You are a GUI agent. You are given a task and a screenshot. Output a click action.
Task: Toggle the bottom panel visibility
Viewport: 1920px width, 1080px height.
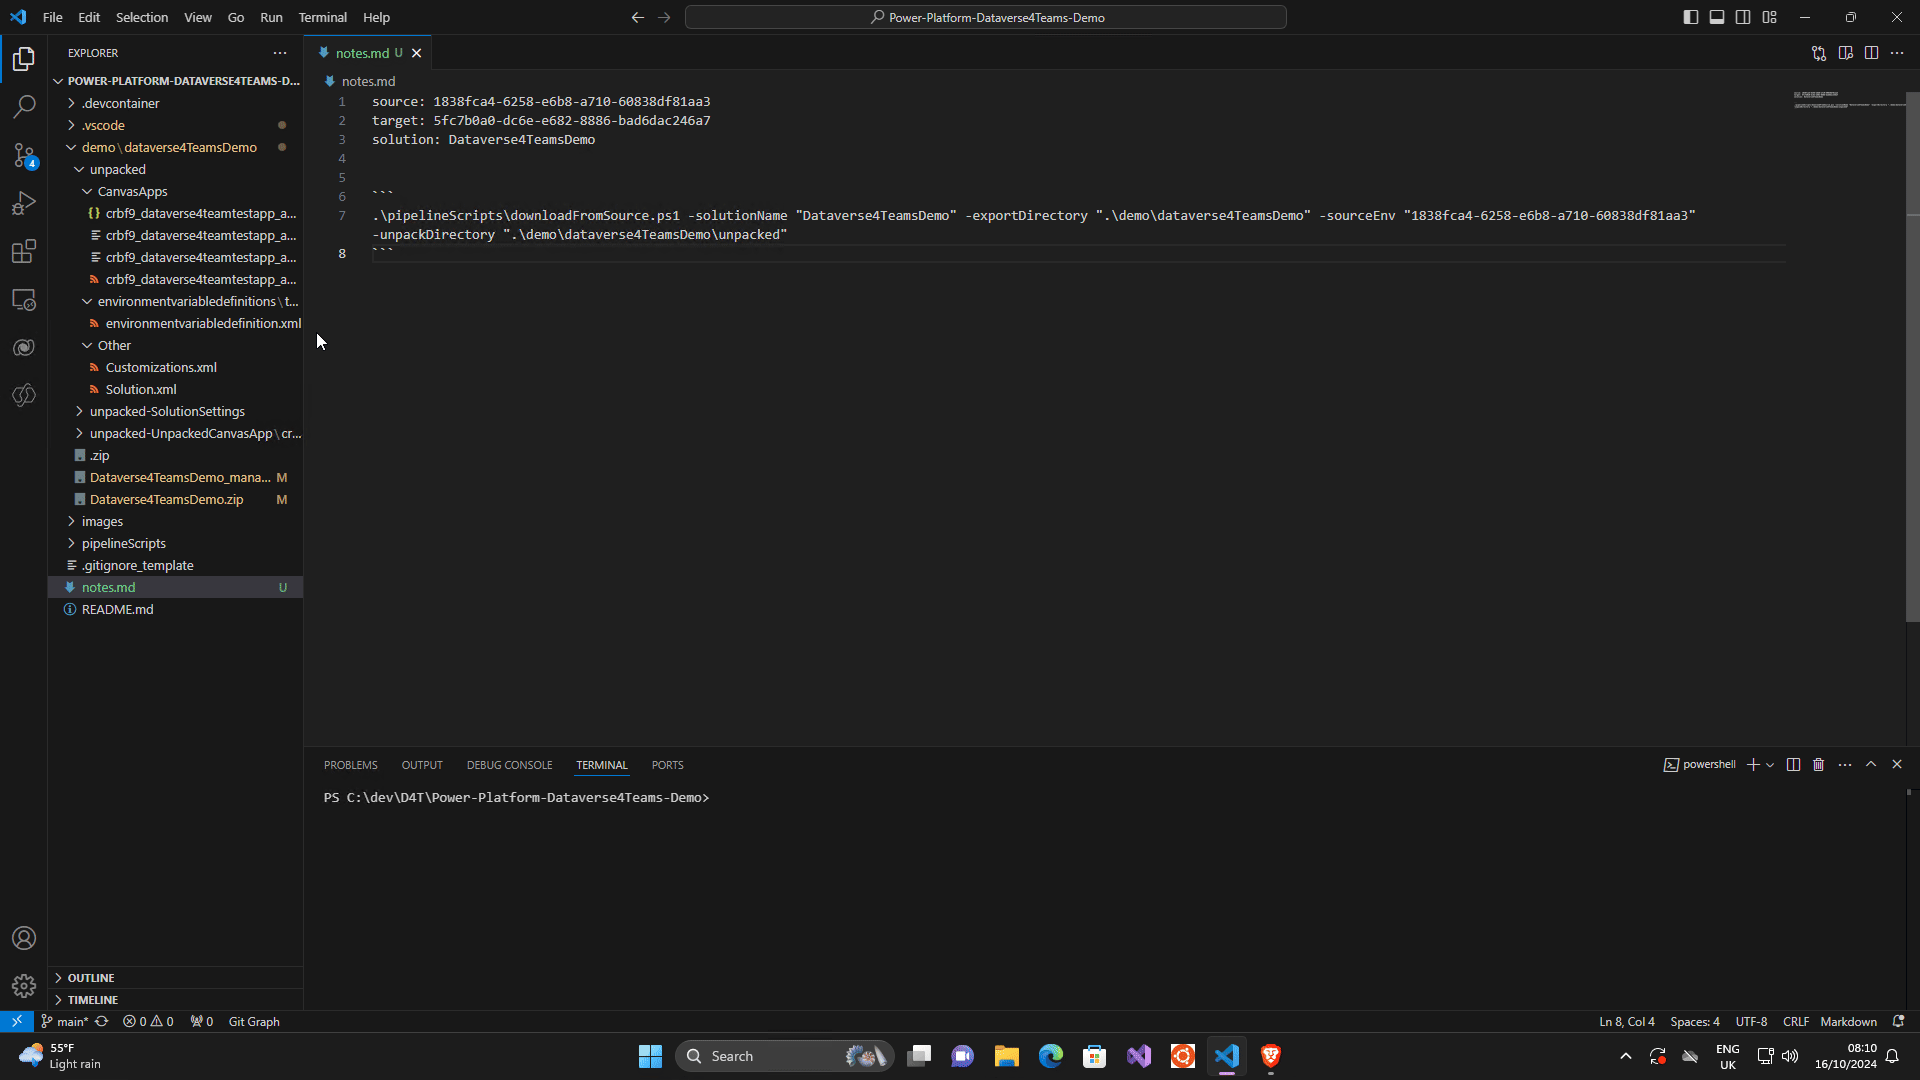pyautogui.click(x=1717, y=17)
